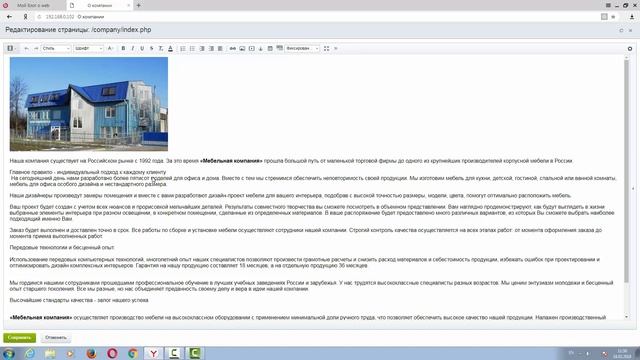This screenshot has width=640, height=360.
Task: Click the clear formatting icon
Action: 161,49
